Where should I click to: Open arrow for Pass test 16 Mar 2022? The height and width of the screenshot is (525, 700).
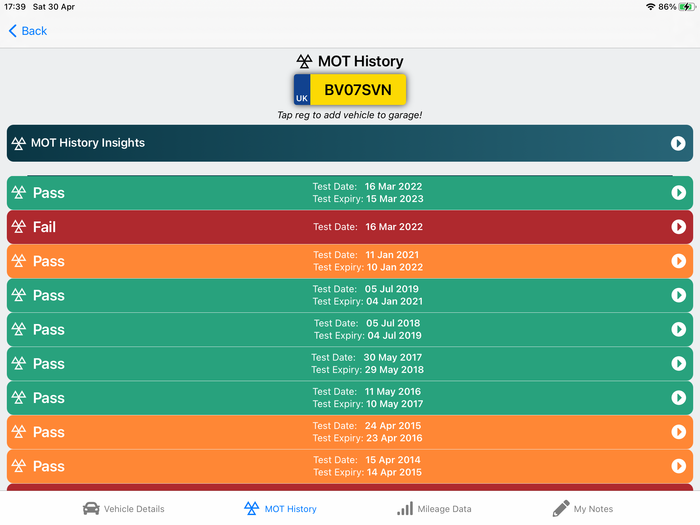[678, 192]
